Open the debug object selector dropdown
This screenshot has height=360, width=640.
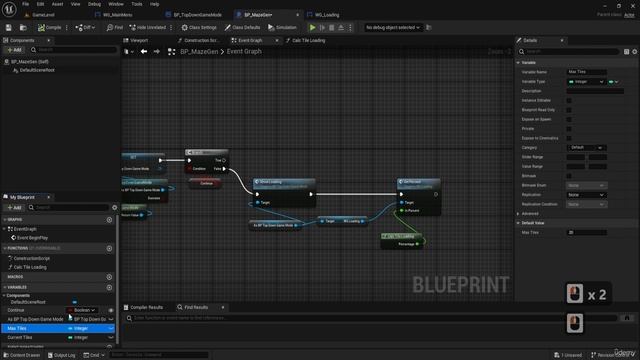pyautogui.click(x=393, y=27)
